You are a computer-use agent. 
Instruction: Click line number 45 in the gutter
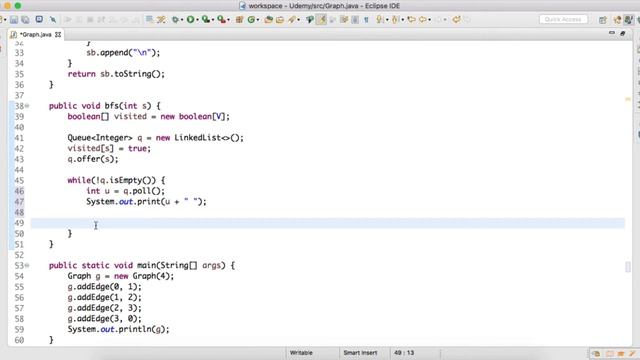(x=19, y=180)
